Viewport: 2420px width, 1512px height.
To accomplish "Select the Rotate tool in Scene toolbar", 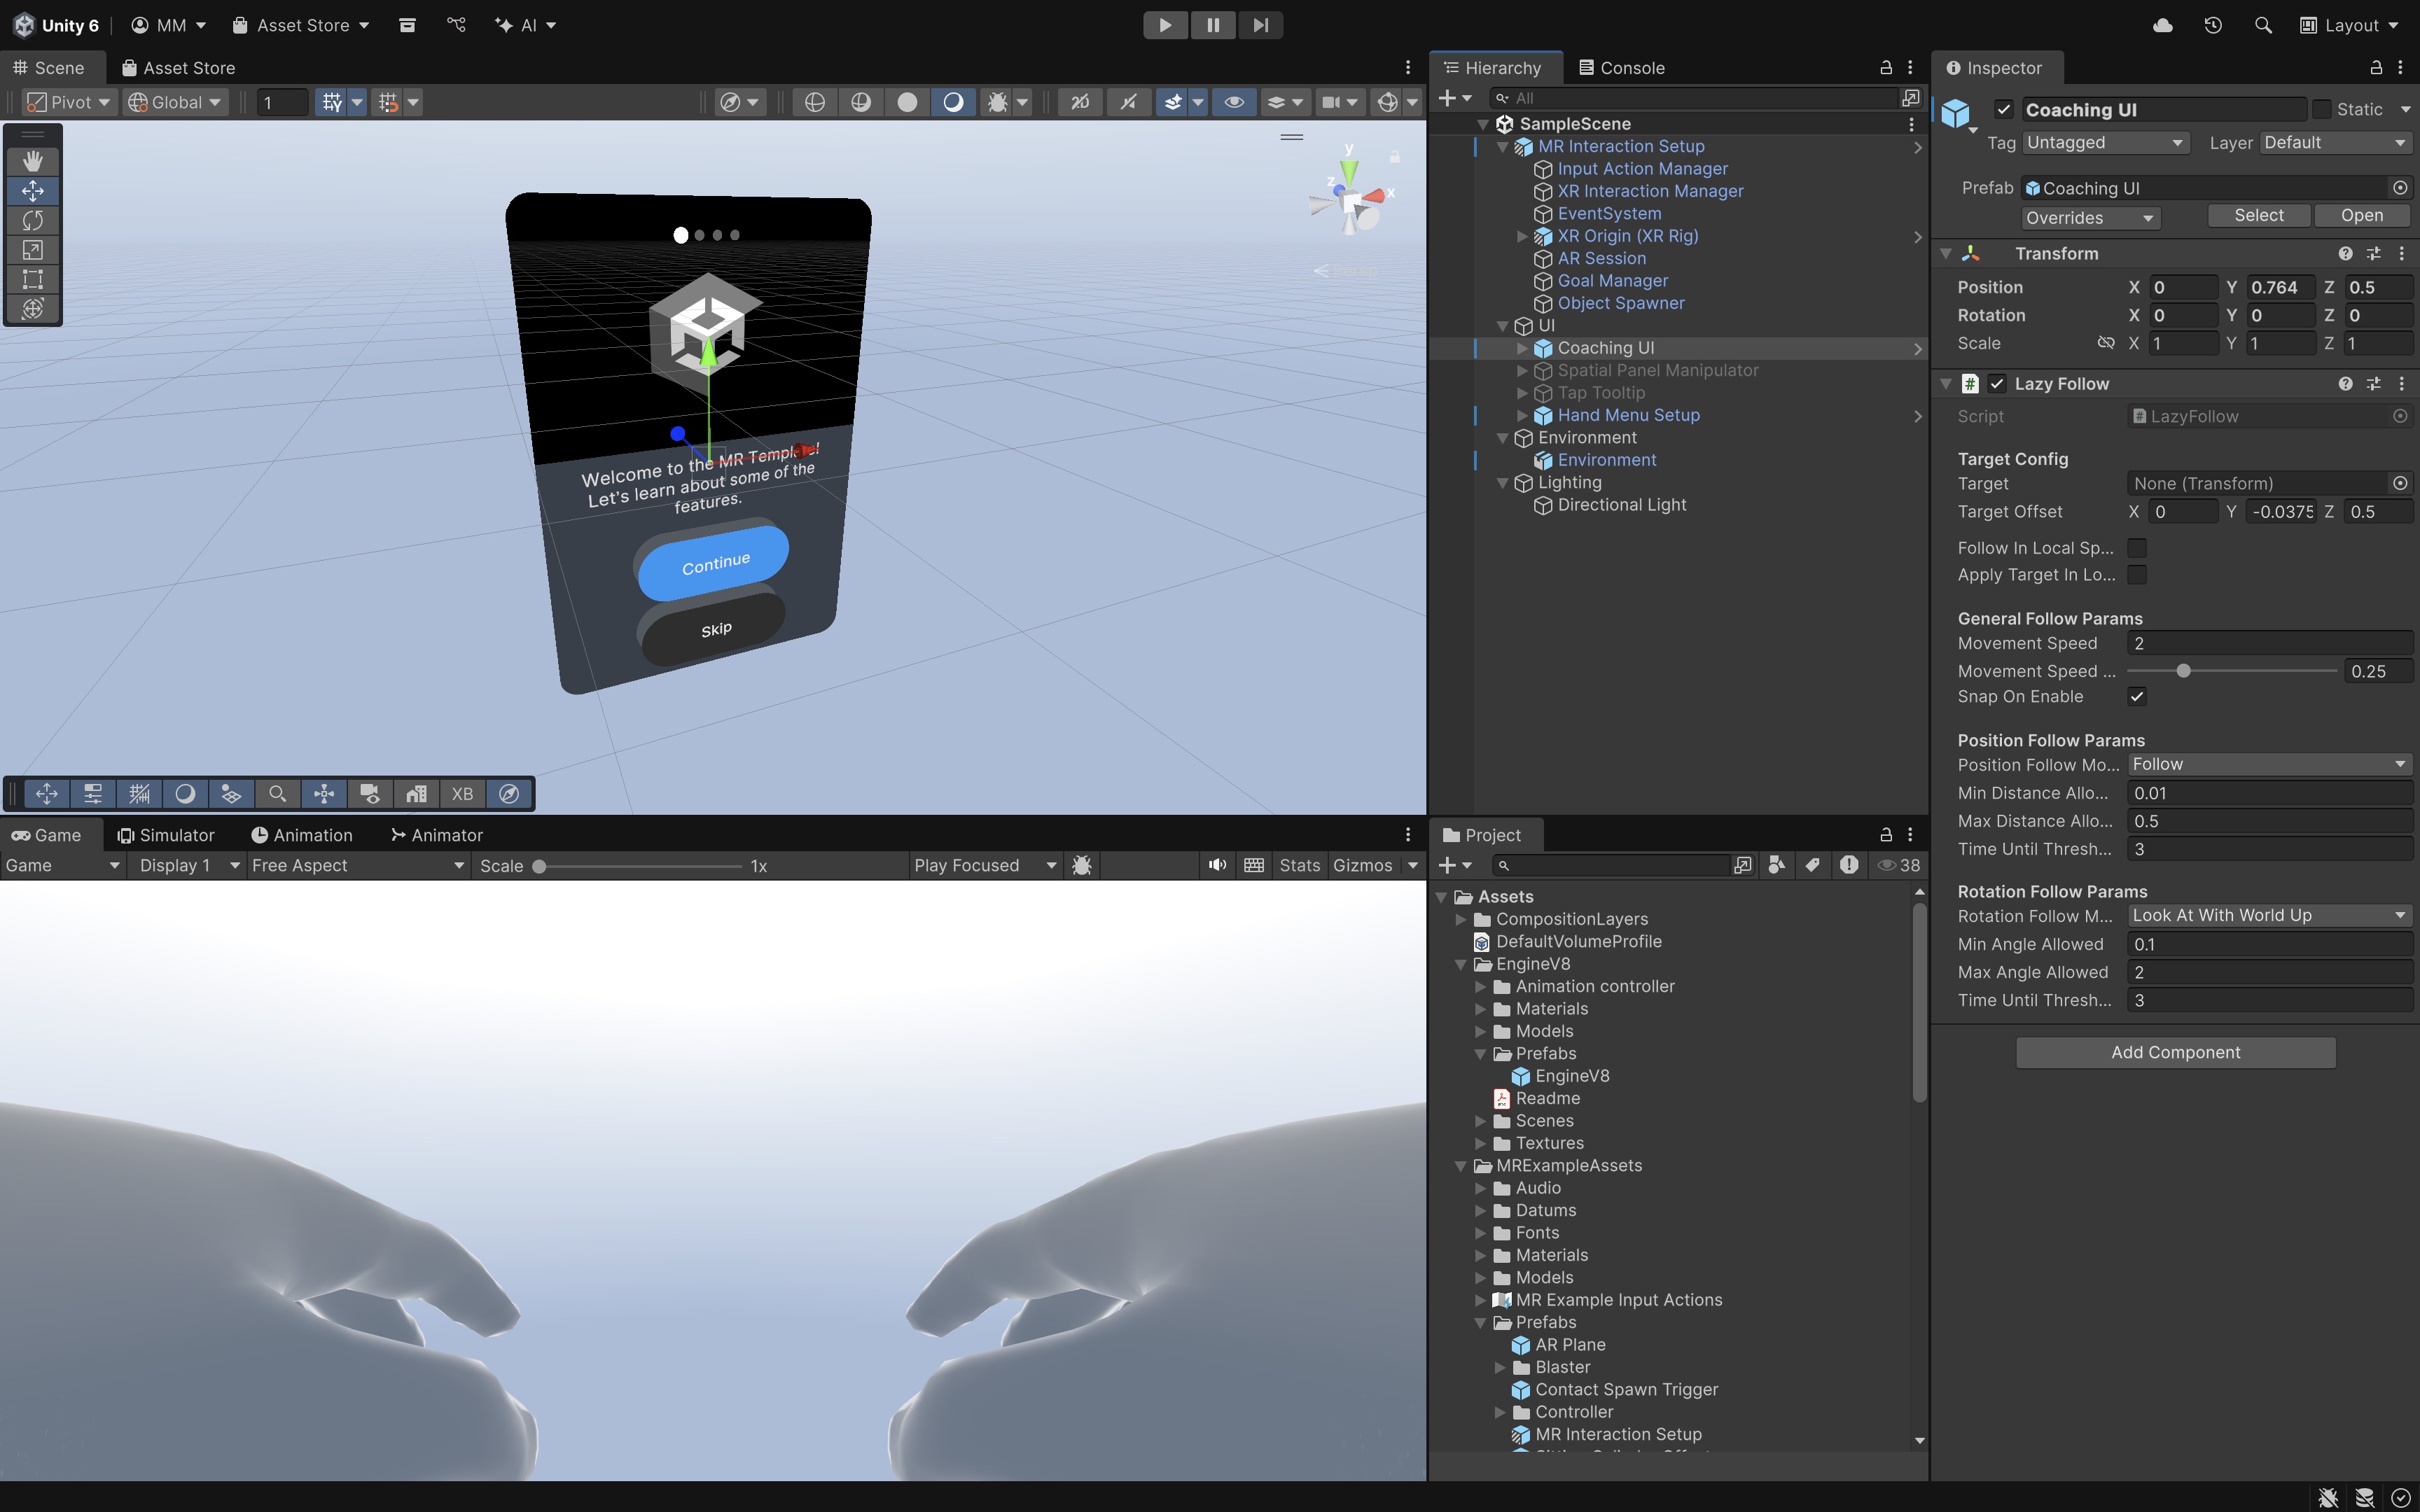I will coord(32,220).
